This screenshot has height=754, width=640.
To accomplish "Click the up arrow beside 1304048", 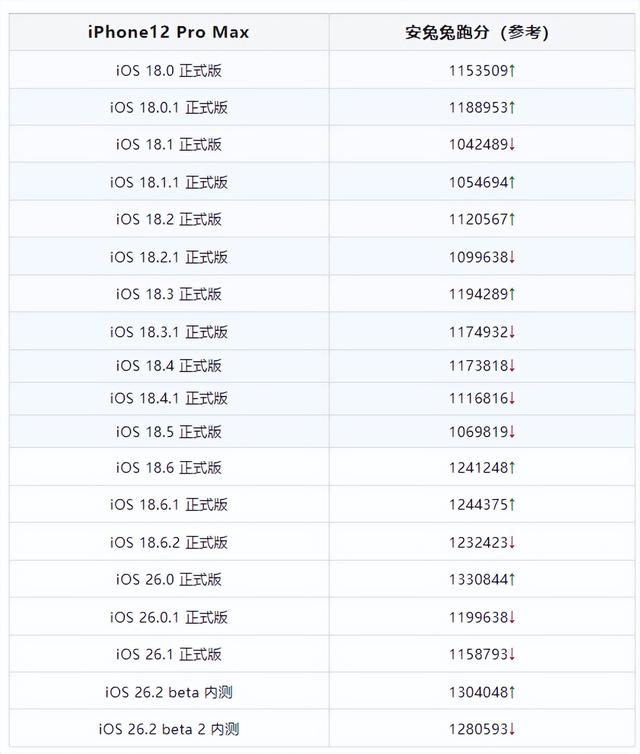I will (512, 692).
